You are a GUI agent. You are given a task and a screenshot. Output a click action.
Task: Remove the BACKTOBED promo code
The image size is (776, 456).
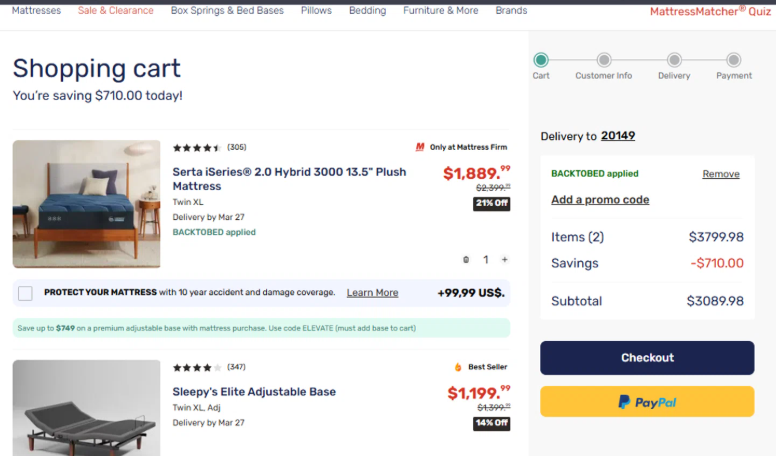point(721,174)
